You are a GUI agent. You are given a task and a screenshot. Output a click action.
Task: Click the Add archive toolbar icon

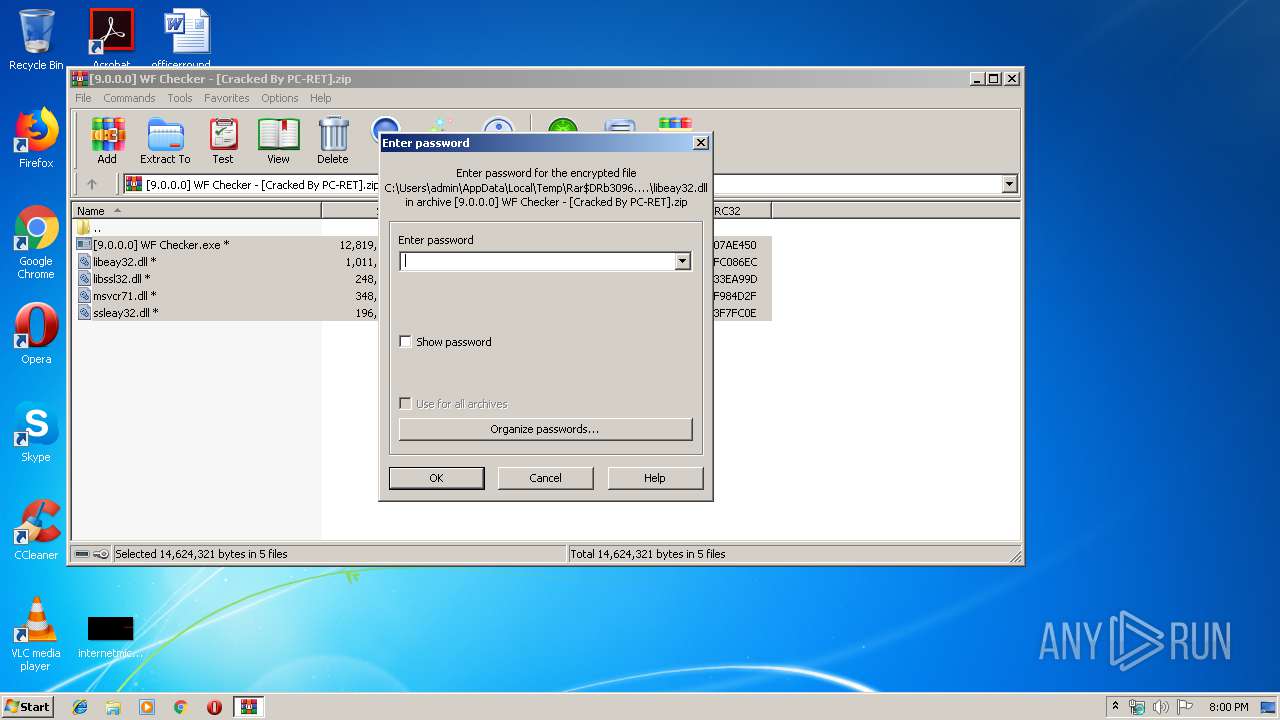tap(107, 141)
